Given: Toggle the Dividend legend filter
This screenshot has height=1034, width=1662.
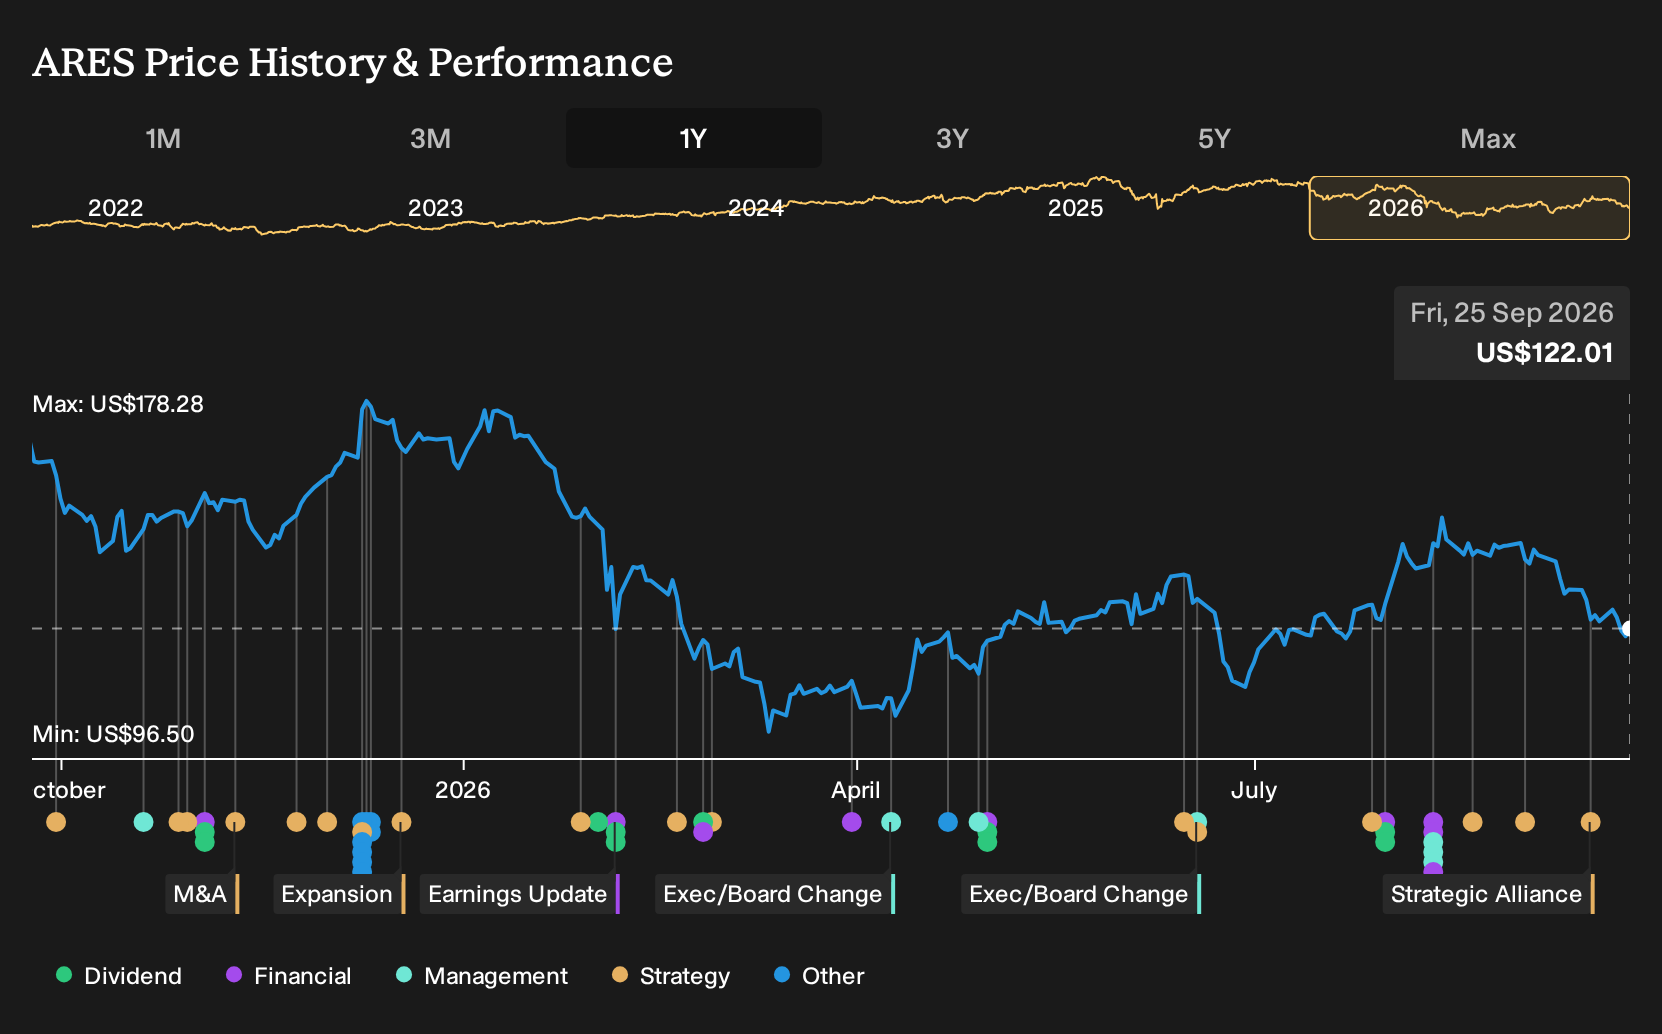Looking at the screenshot, I should 119,975.
